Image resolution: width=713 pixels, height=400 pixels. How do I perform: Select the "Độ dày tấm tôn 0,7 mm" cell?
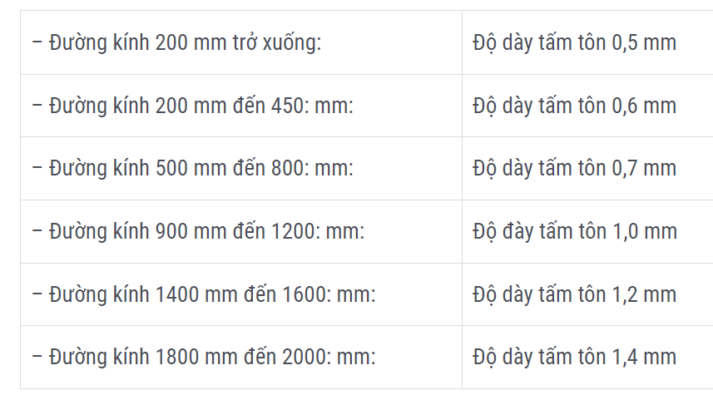pos(575,168)
